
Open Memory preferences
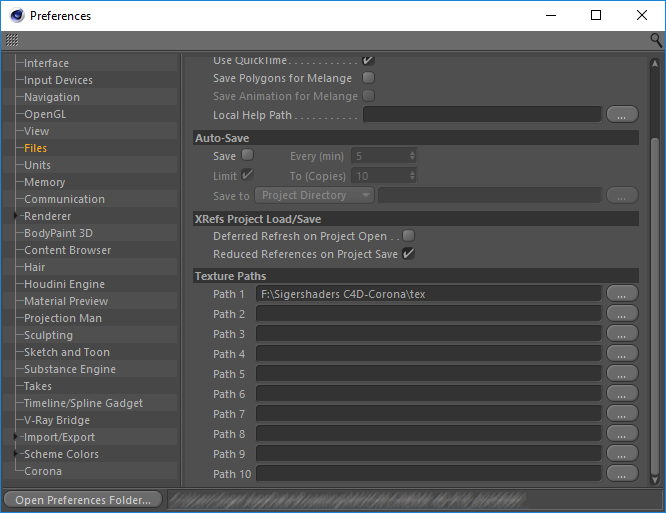coord(45,182)
